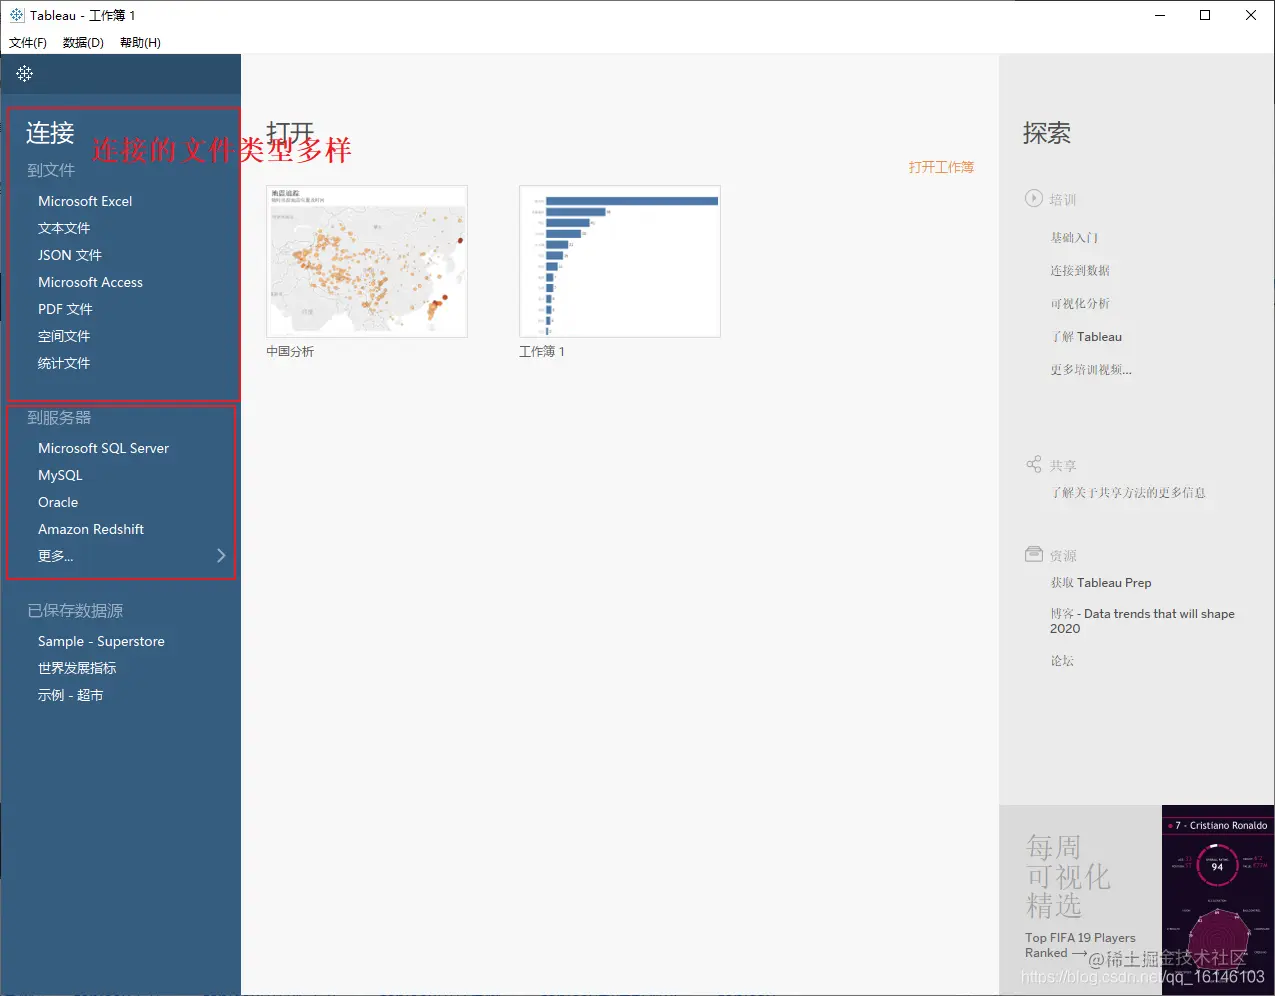Click the resources icon next to 资源

1034,554
